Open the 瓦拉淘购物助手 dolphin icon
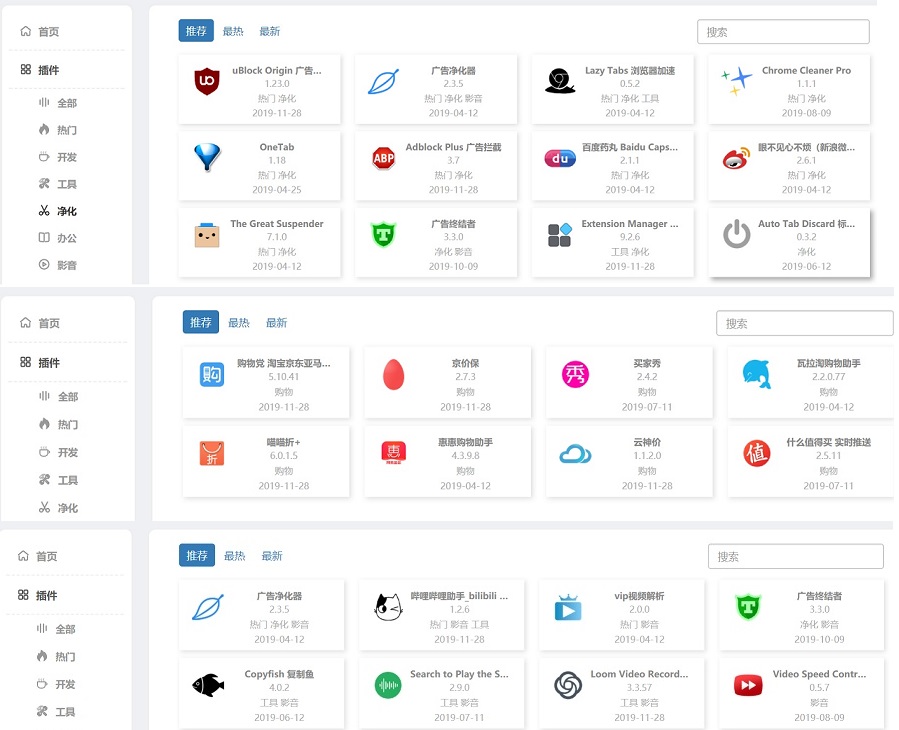899x730 pixels. pyautogui.click(x=756, y=375)
